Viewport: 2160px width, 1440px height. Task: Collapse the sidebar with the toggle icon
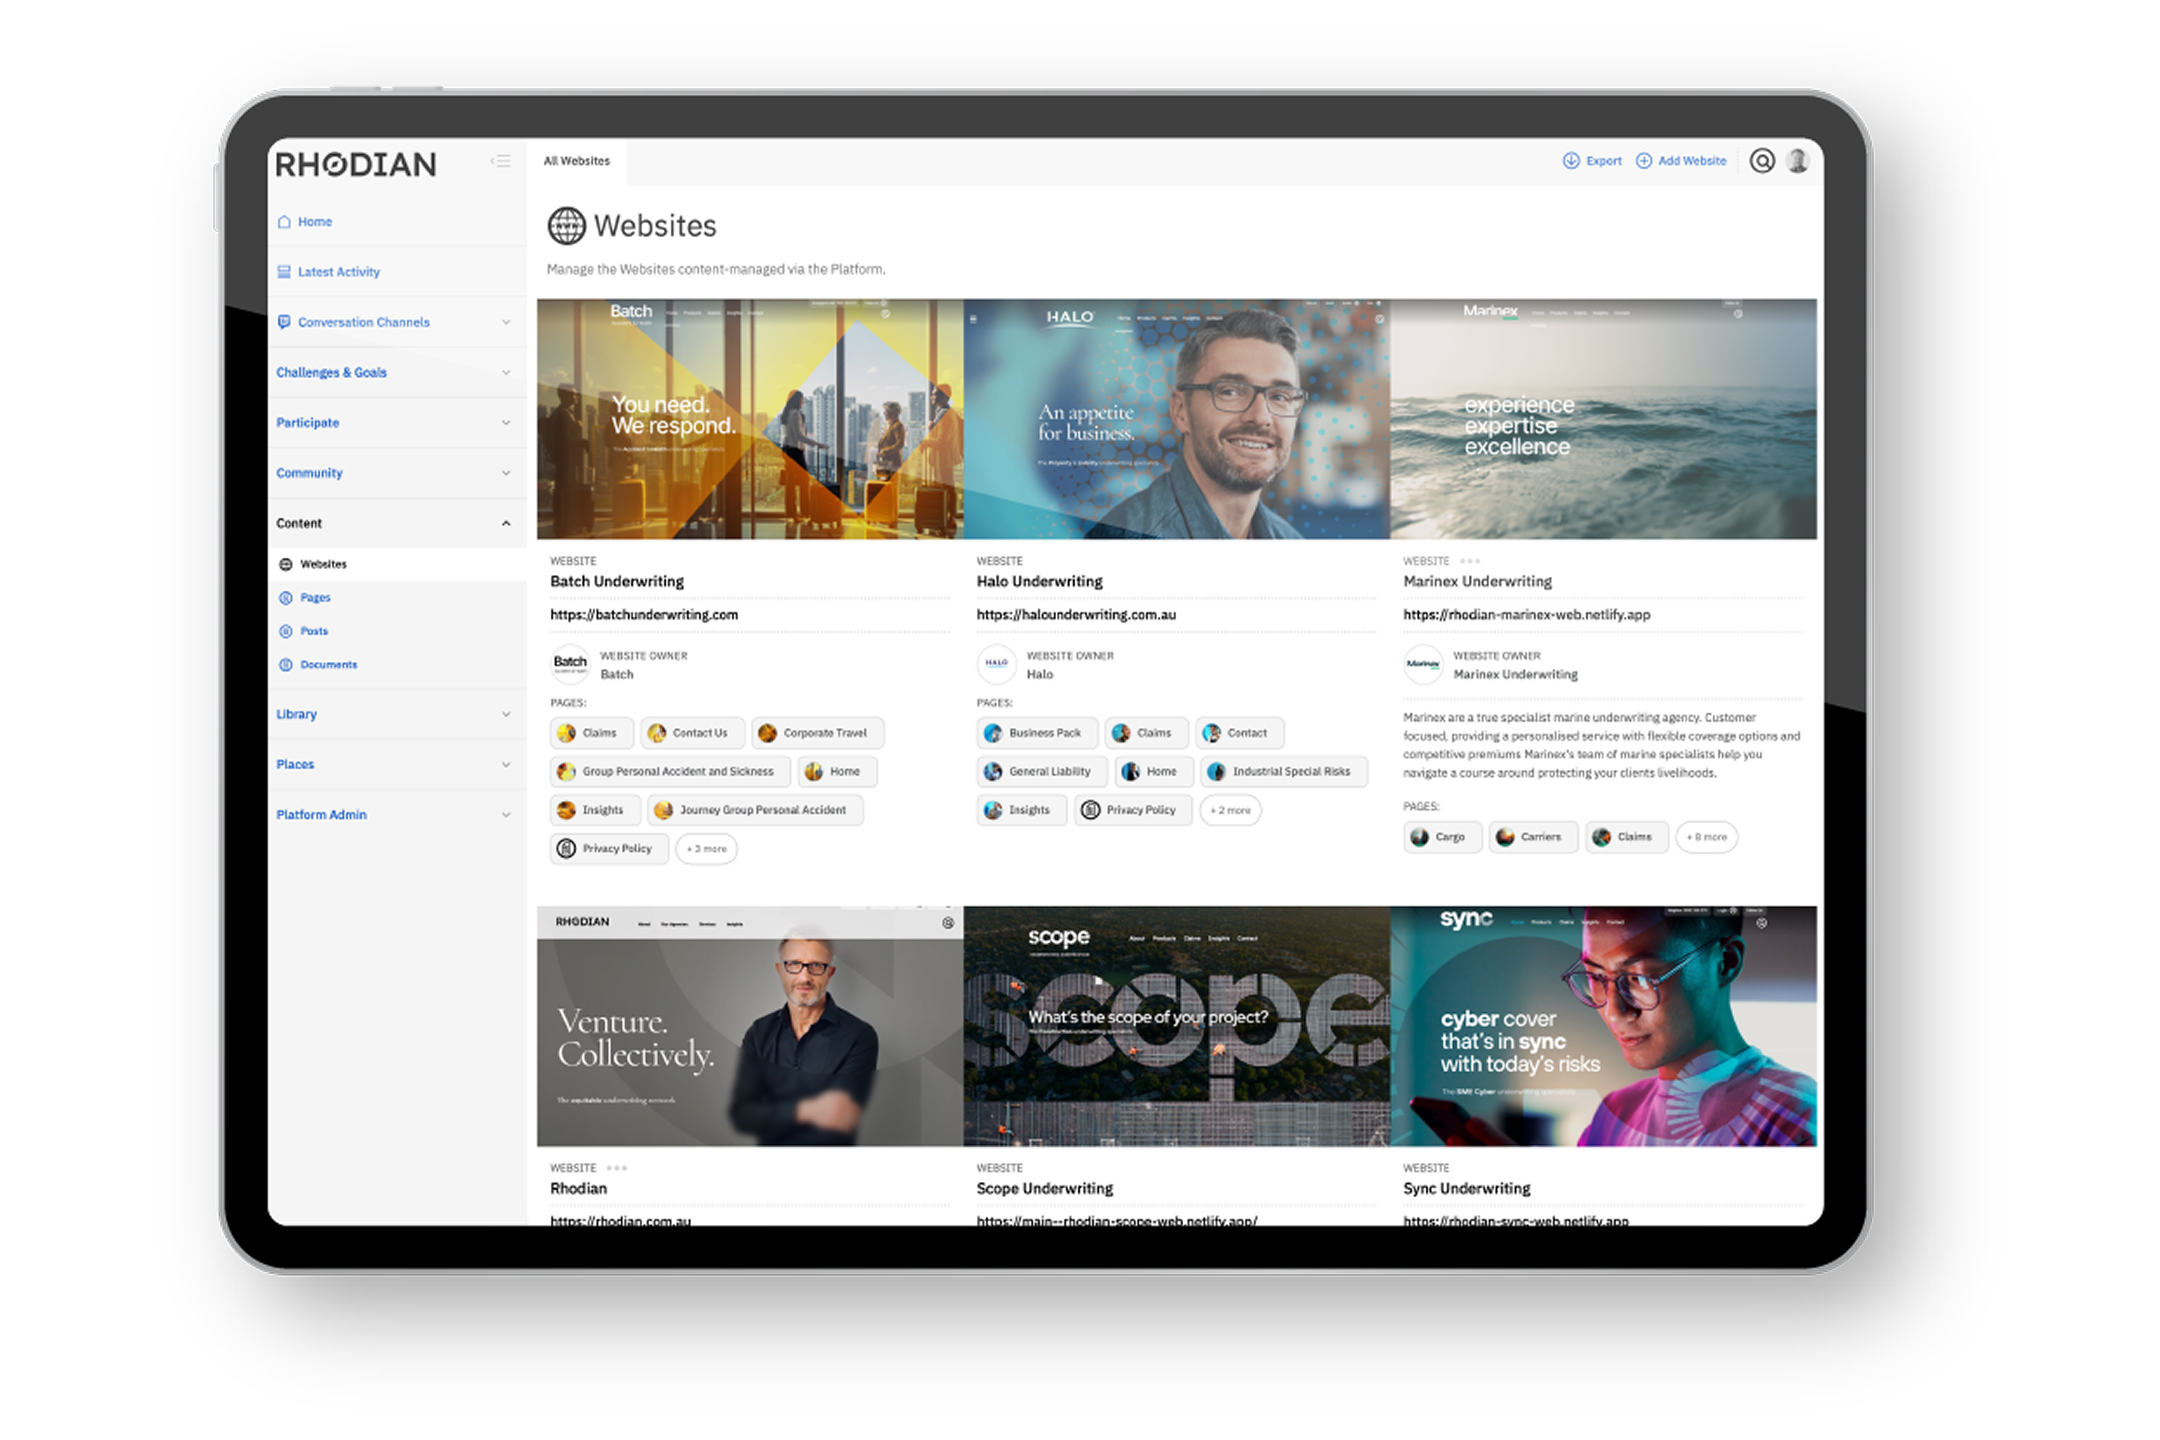tap(501, 161)
